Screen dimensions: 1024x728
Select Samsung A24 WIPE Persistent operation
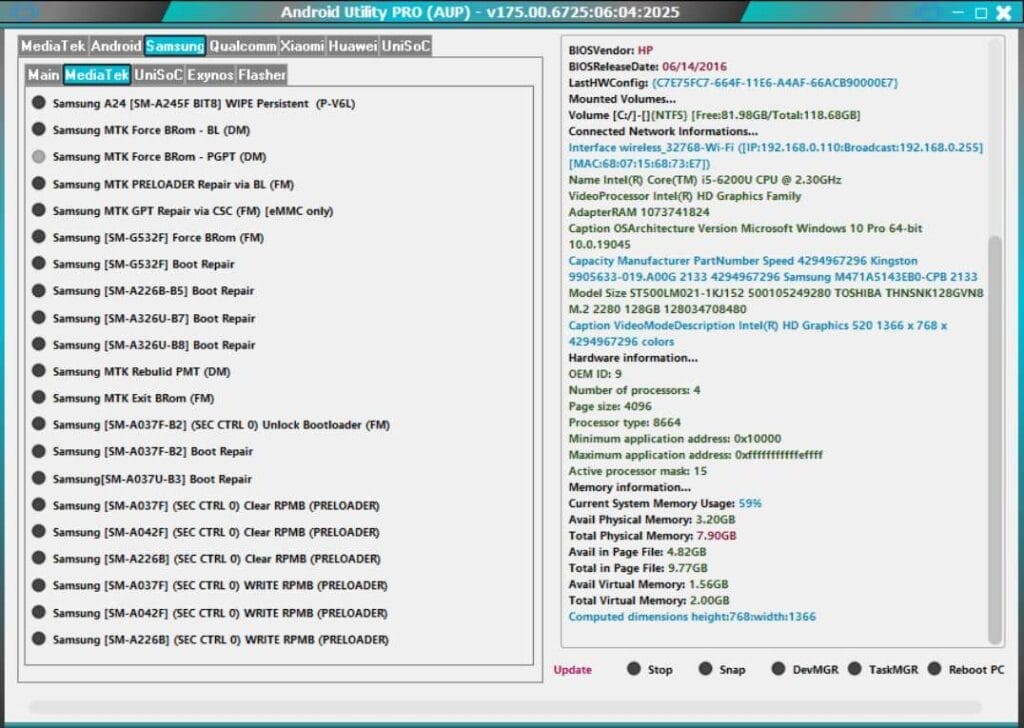pyautogui.click(x=40, y=103)
